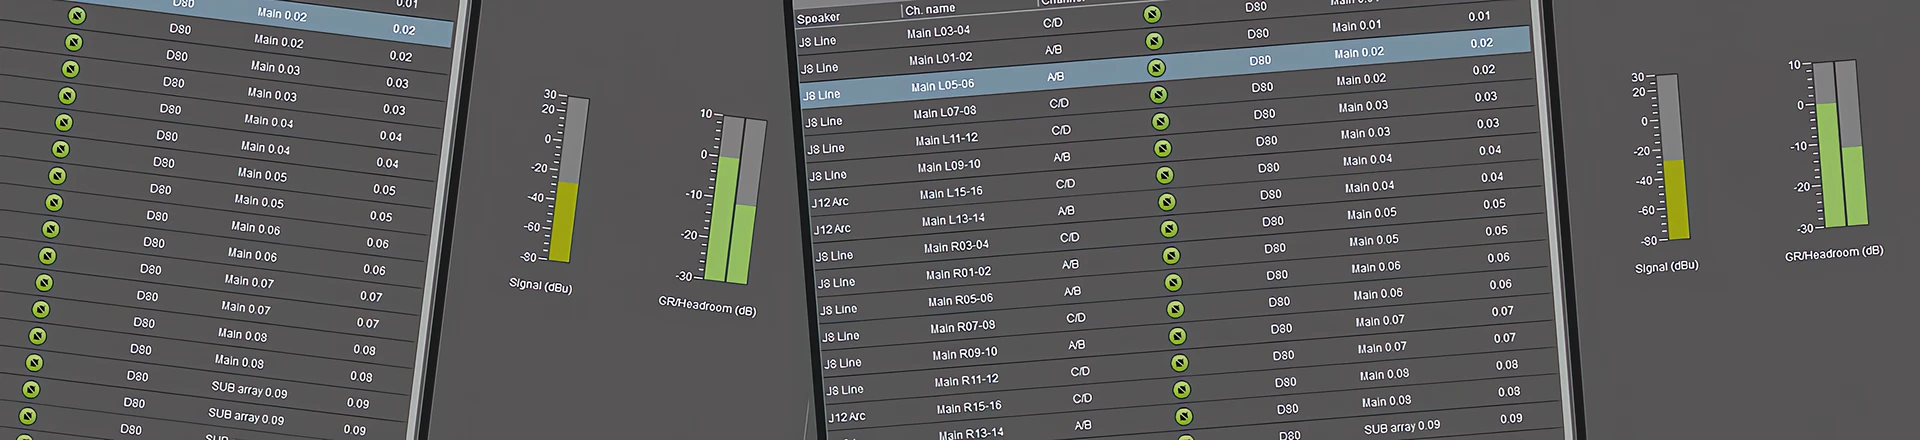Select the Main L09-10 channel name
The image size is (1920, 440).
click(x=948, y=166)
